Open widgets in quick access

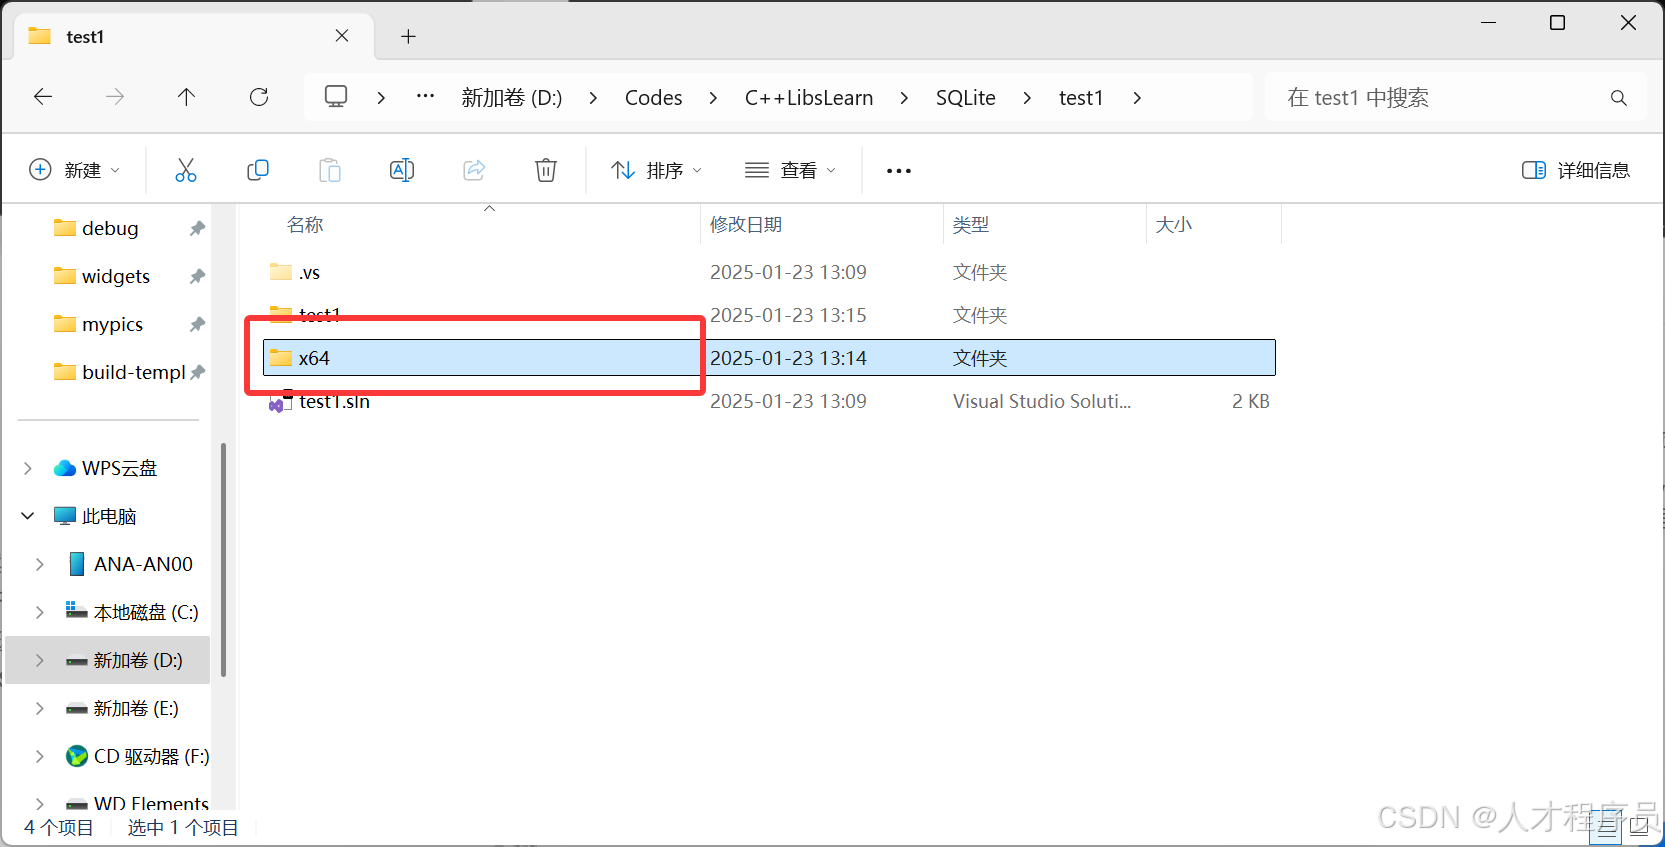116,276
